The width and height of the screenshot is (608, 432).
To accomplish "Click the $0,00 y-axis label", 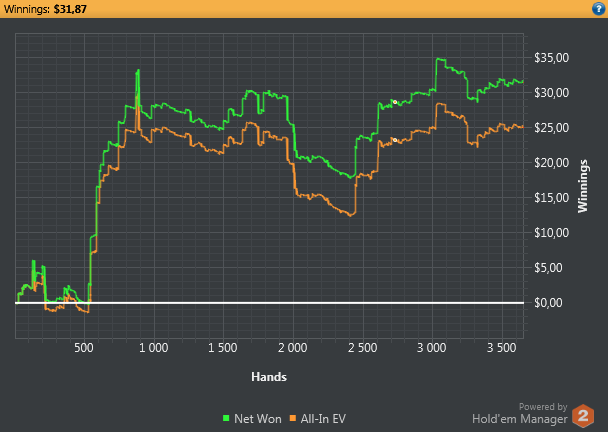I will click(548, 302).
